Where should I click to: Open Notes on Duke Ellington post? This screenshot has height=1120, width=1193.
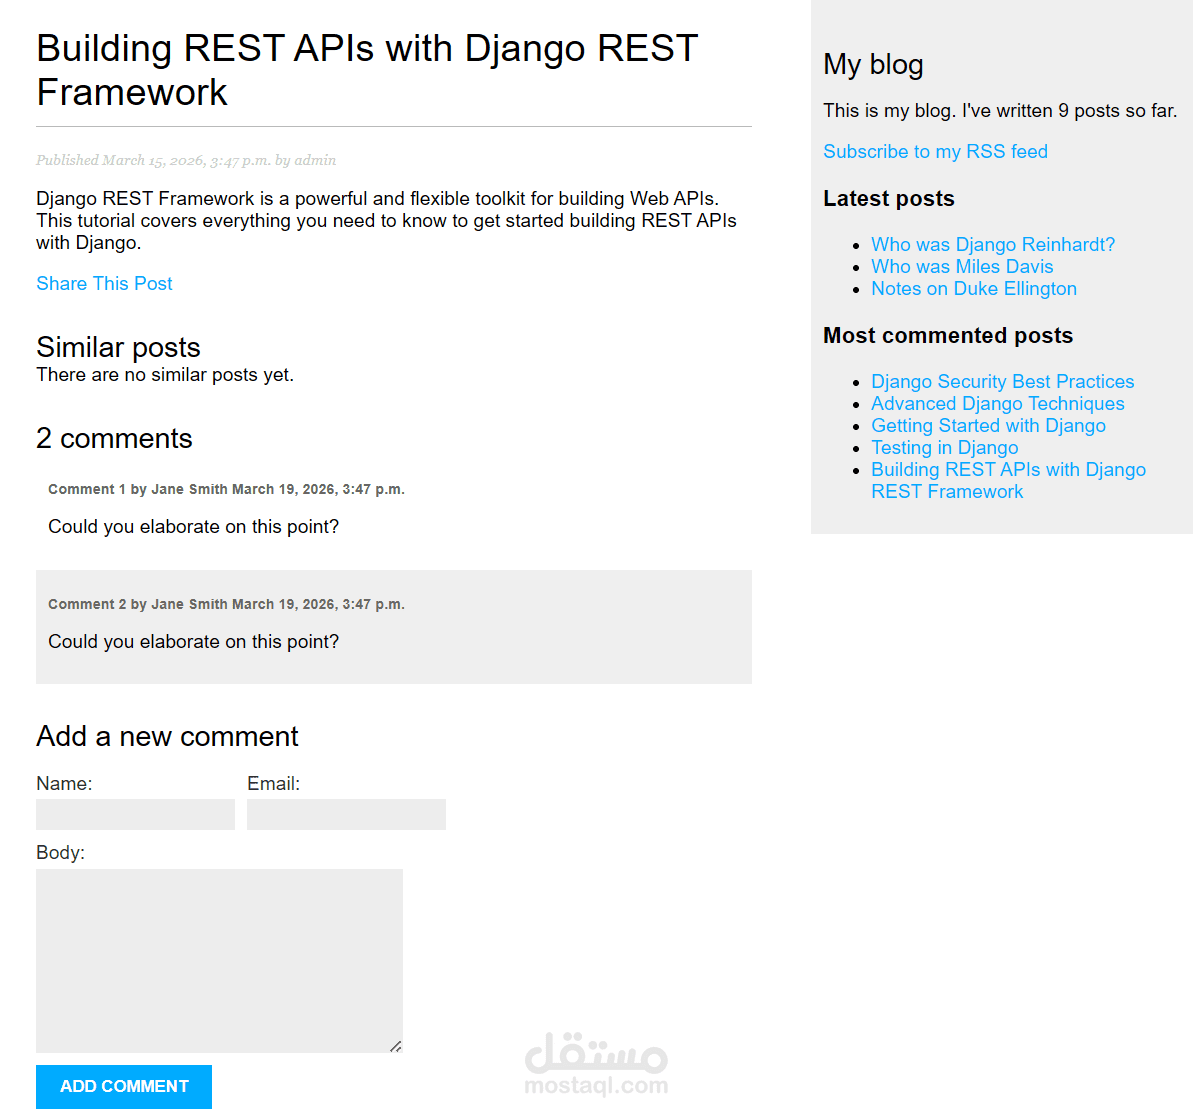point(974,288)
